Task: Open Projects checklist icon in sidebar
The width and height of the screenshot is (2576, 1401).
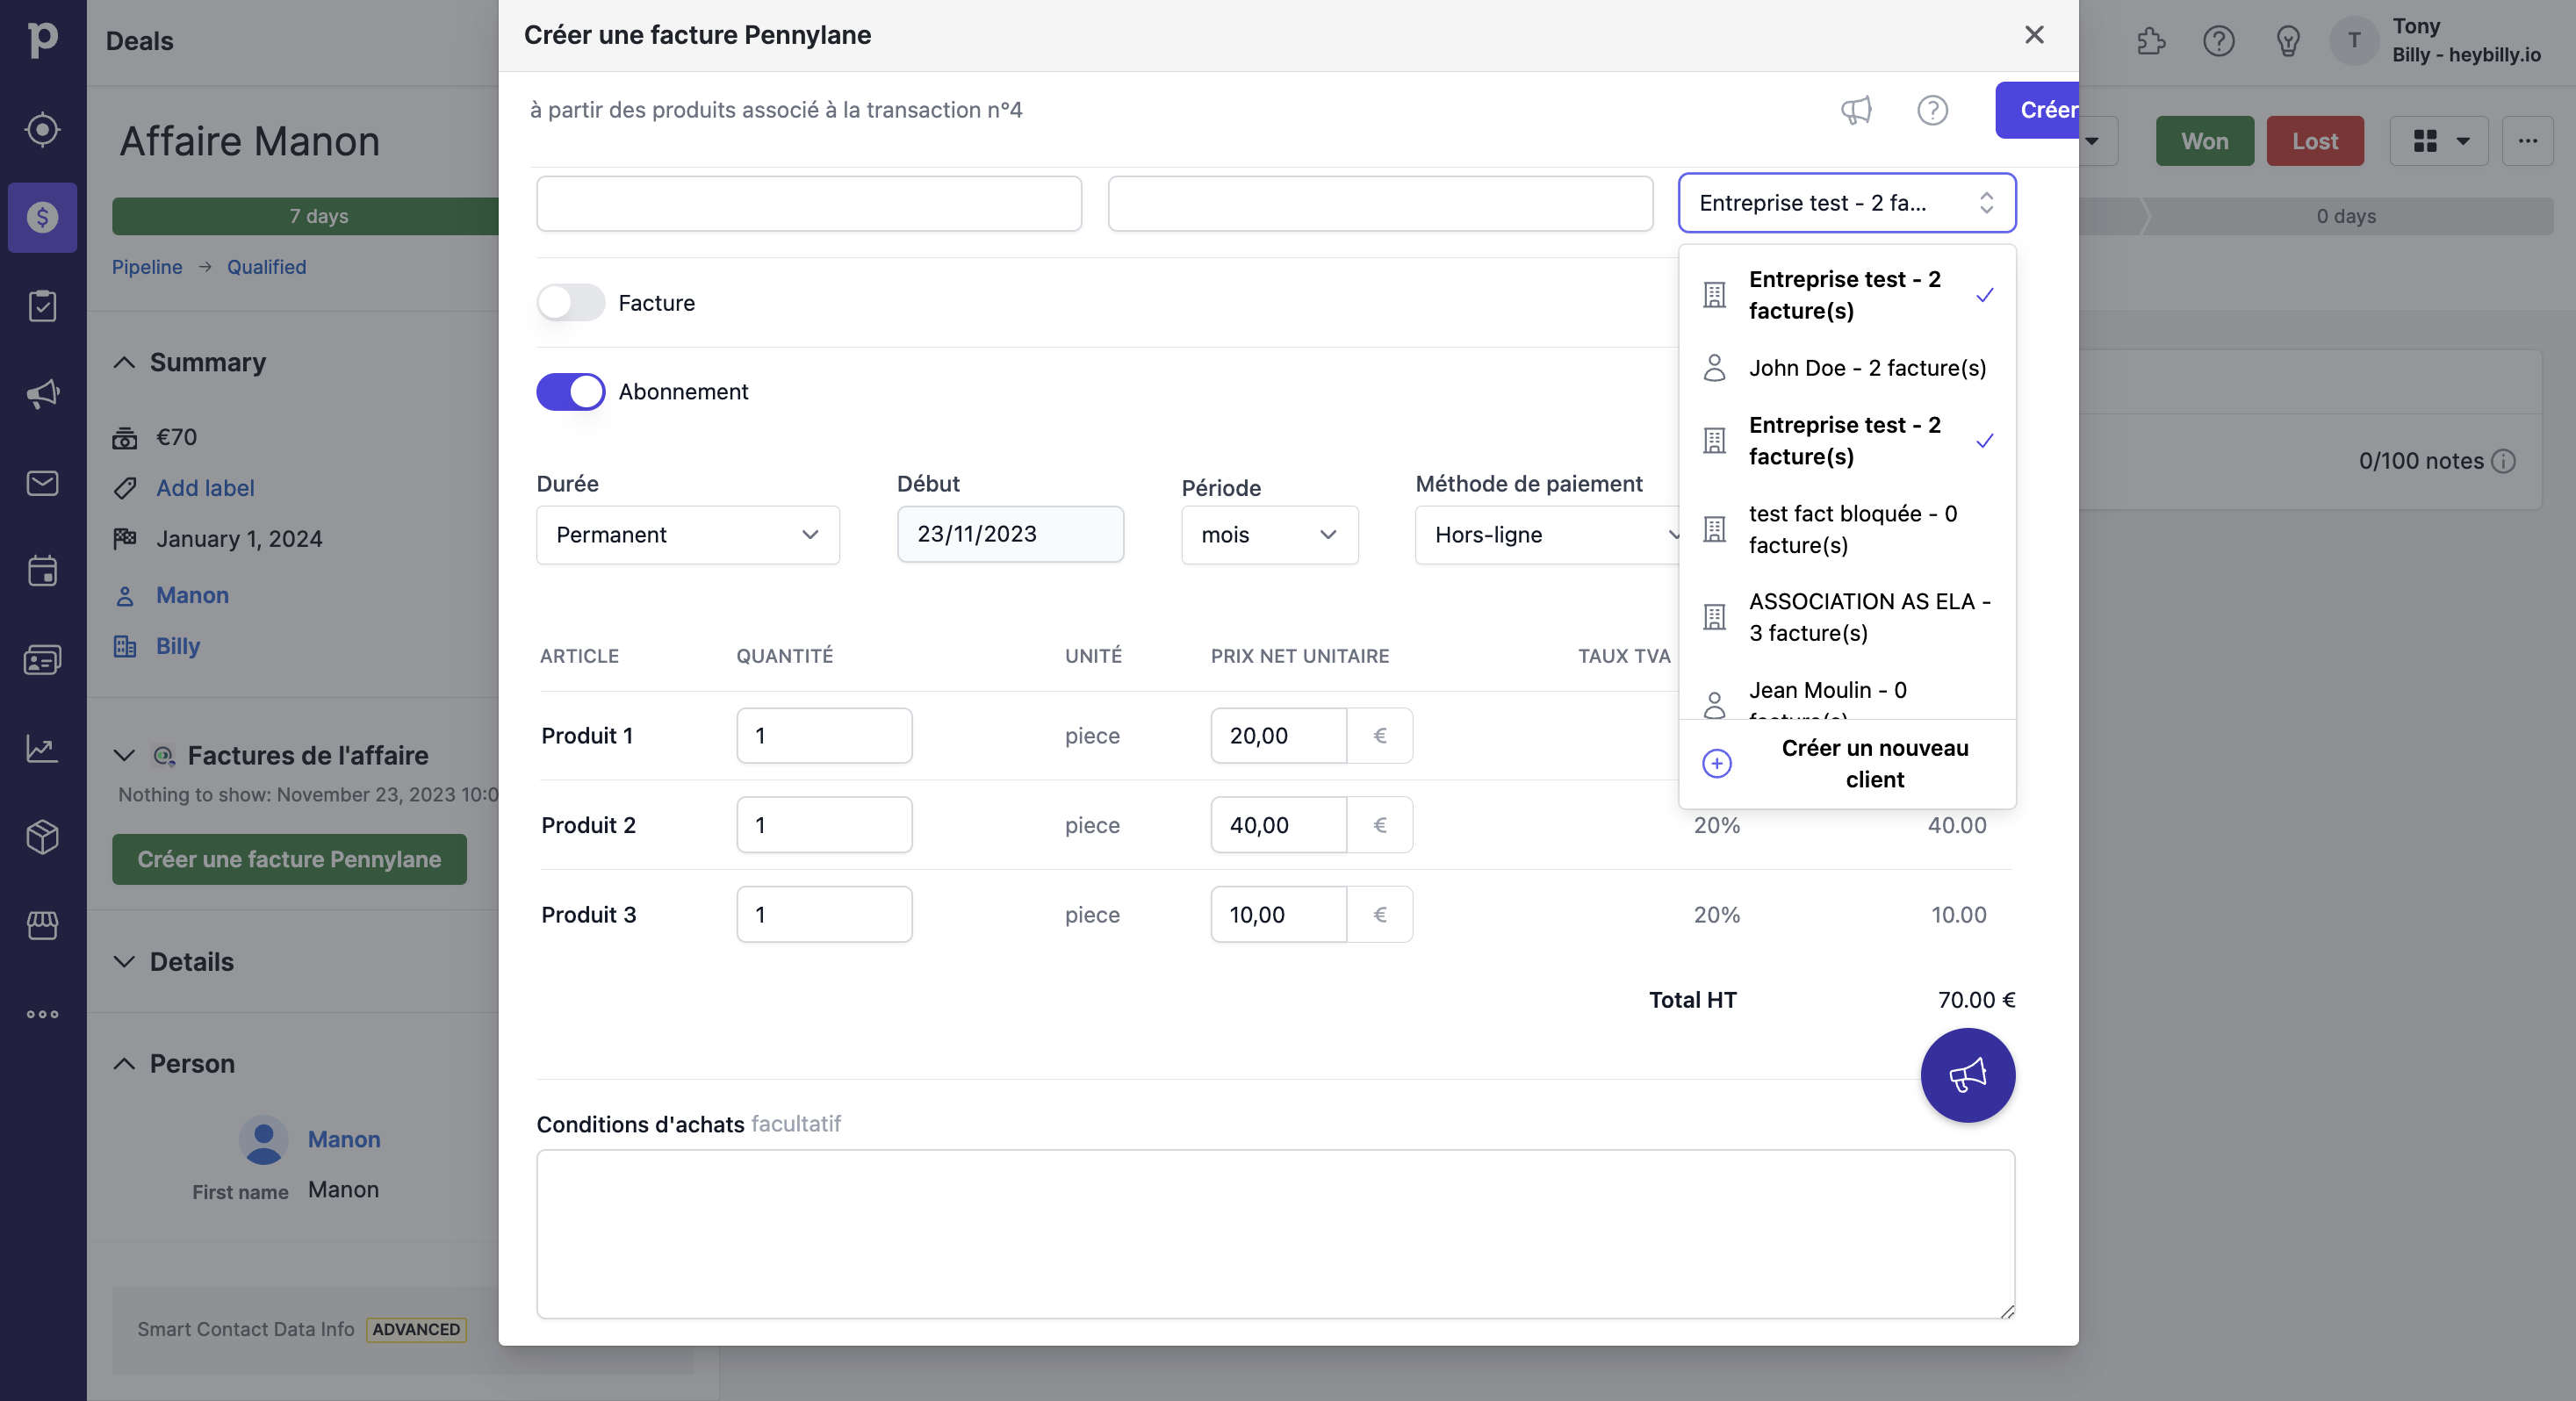Action: [42, 306]
